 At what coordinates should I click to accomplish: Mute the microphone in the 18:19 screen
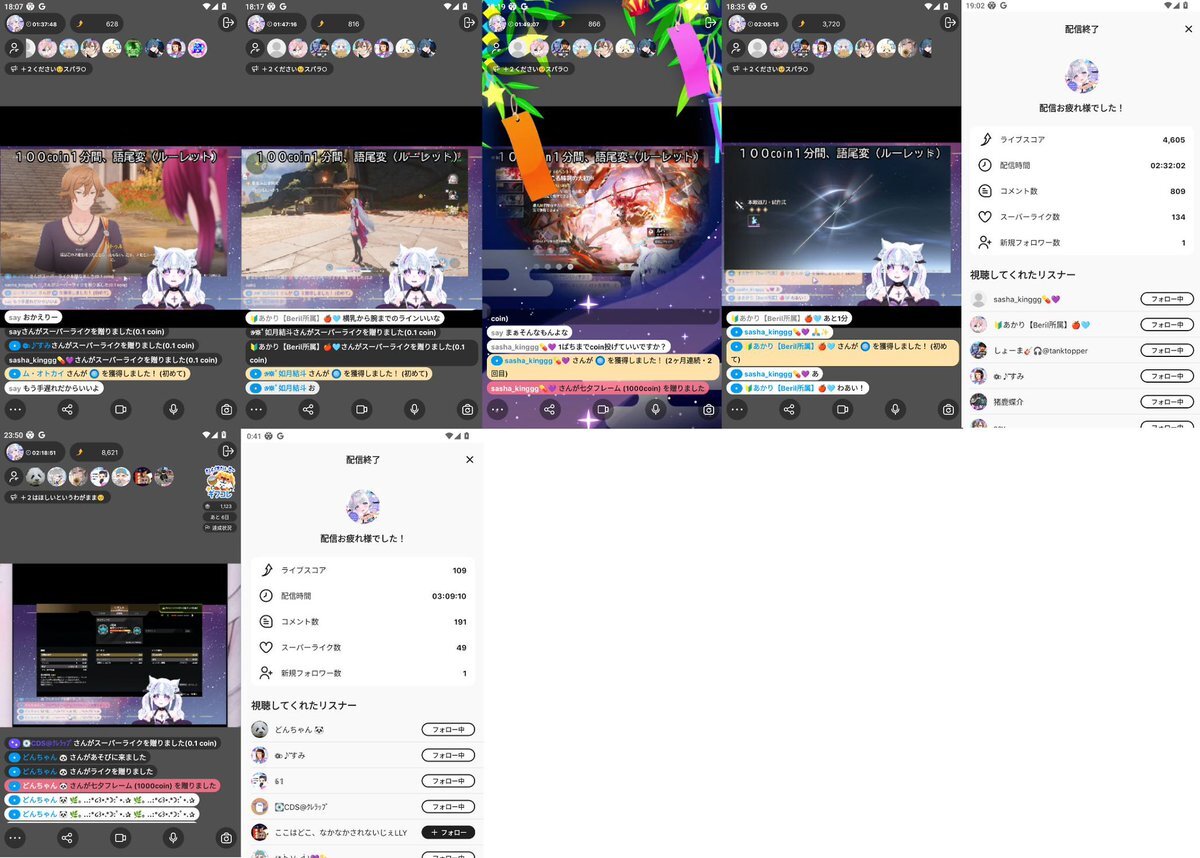(x=656, y=409)
